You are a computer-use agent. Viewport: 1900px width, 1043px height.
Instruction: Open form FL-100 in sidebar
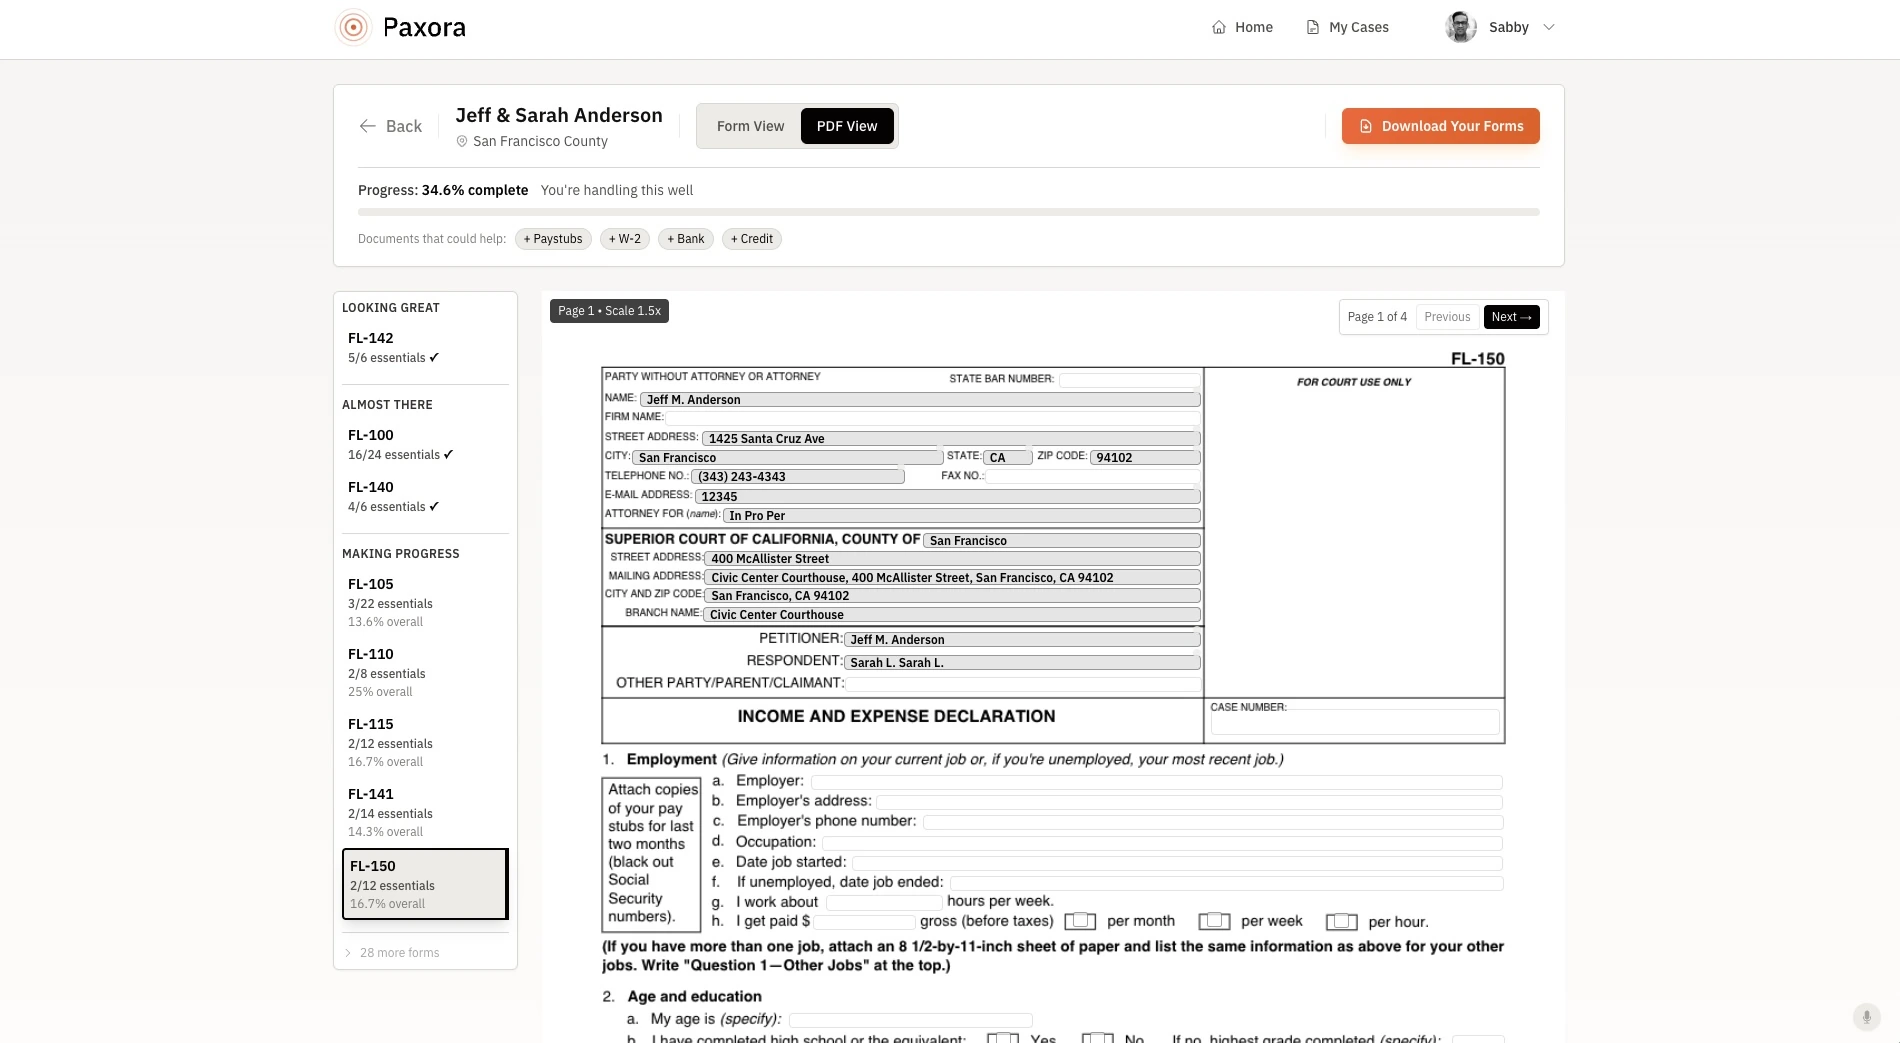425,444
